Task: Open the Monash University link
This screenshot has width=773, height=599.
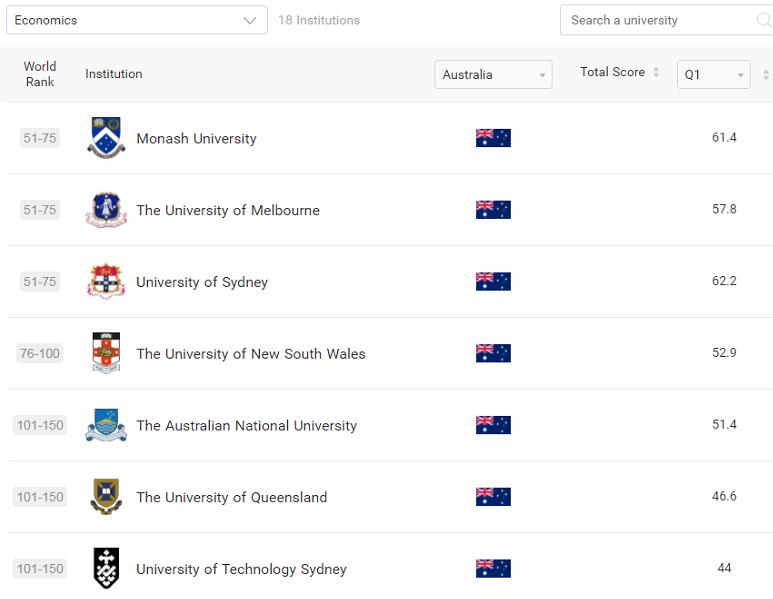Action: [x=196, y=139]
